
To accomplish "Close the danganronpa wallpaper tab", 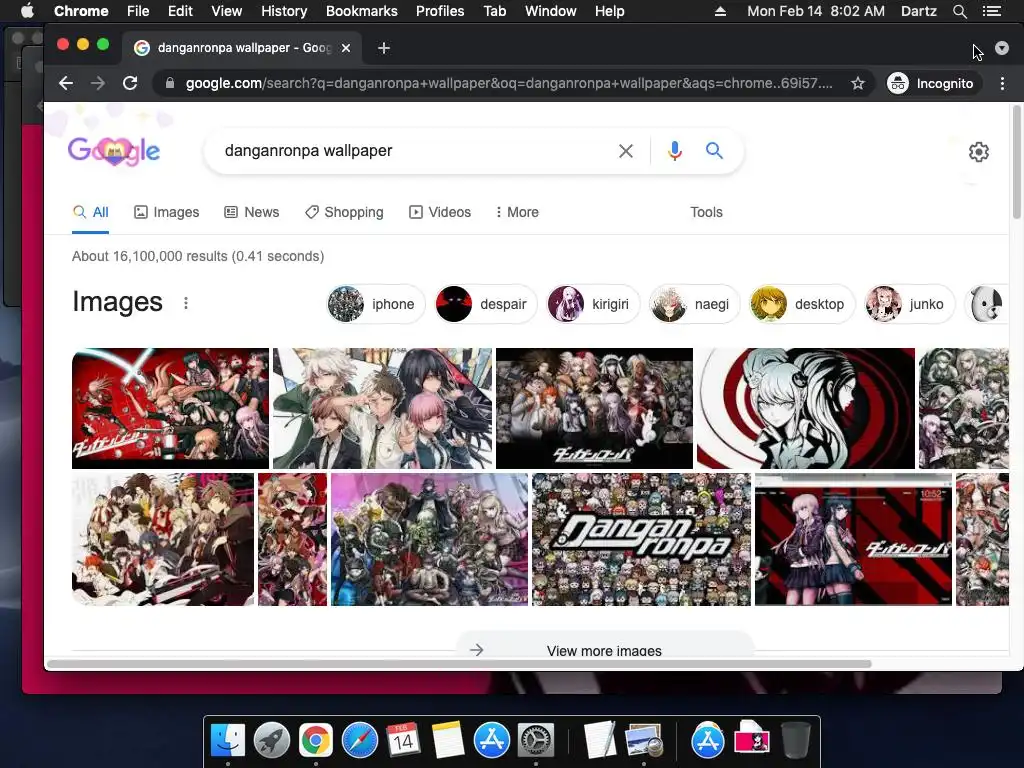I will click(x=346, y=48).
